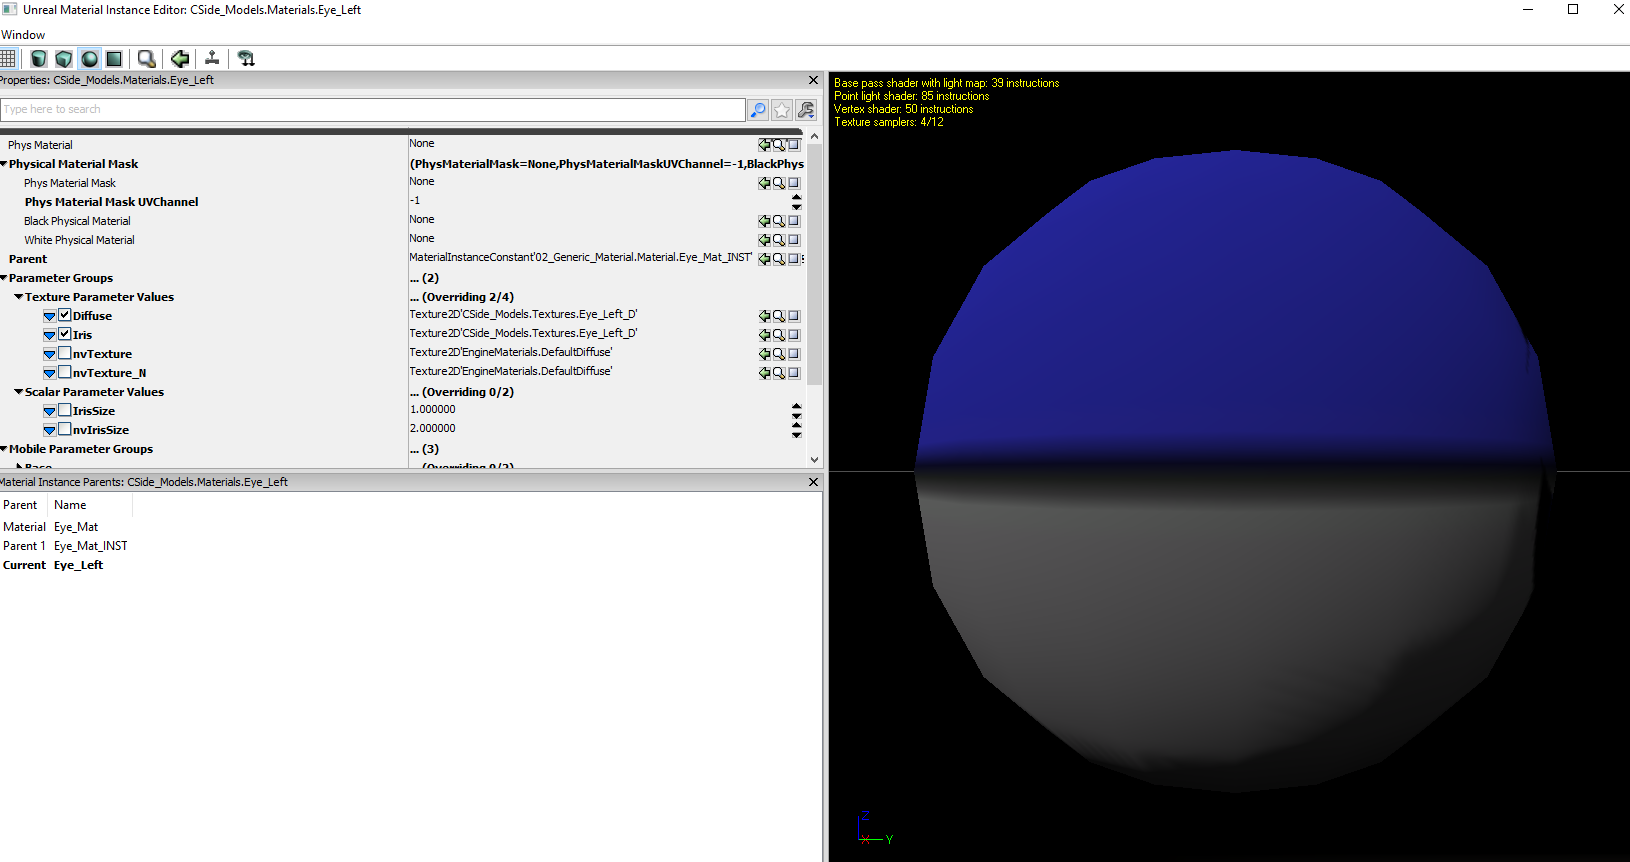This screenshot has width=1630, height=862.
Task: Click the green arrow icon on Phys Material Mask row
Action: (x=765, y=183)
